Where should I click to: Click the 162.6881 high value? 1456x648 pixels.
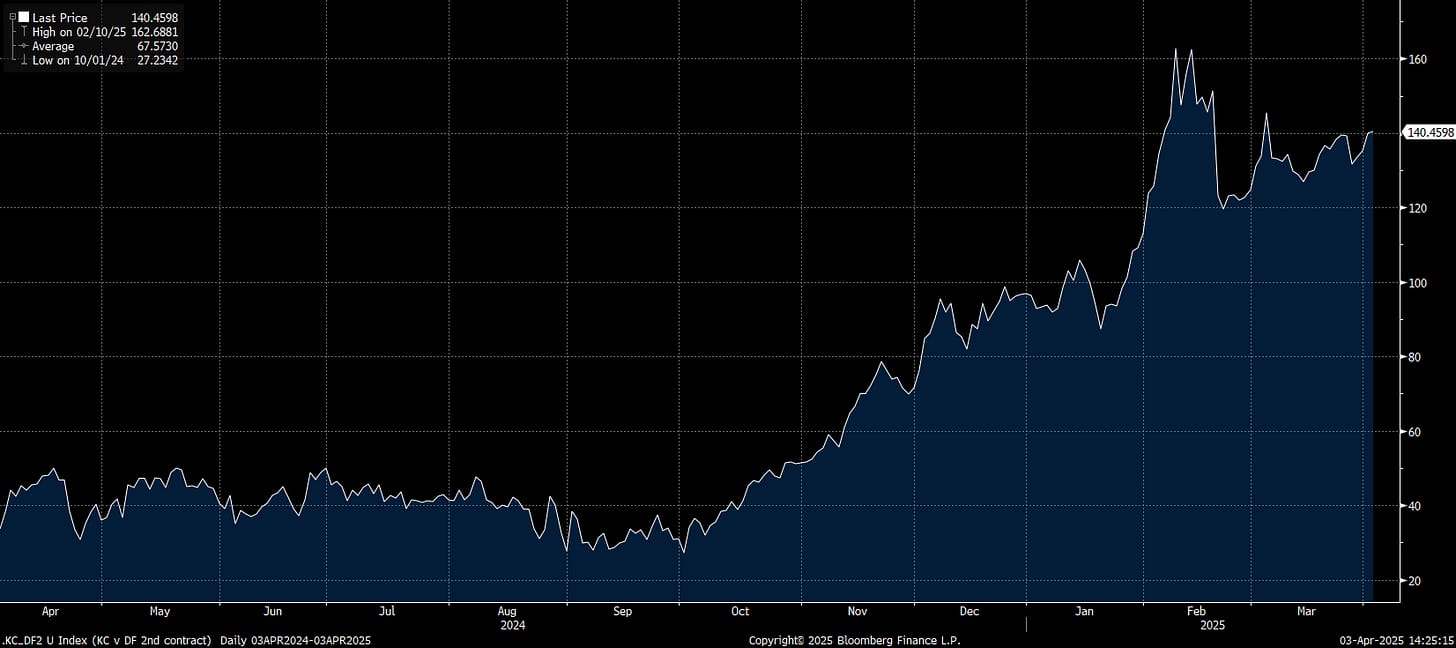click(155, 32)
